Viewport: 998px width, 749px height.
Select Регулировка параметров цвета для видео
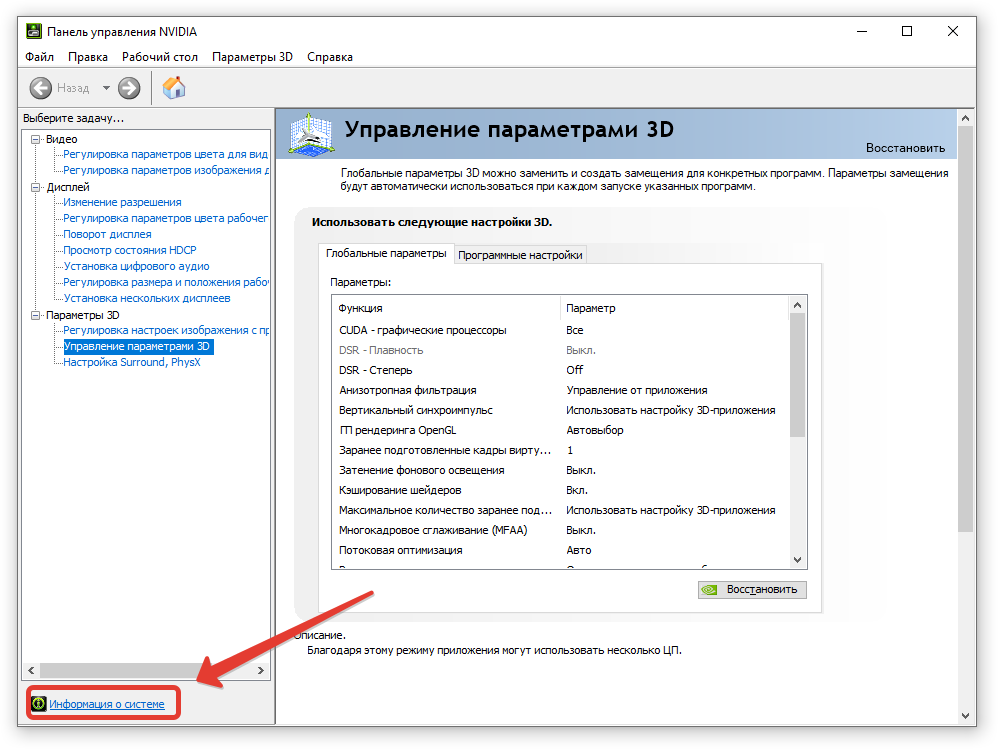pos(165,154)
